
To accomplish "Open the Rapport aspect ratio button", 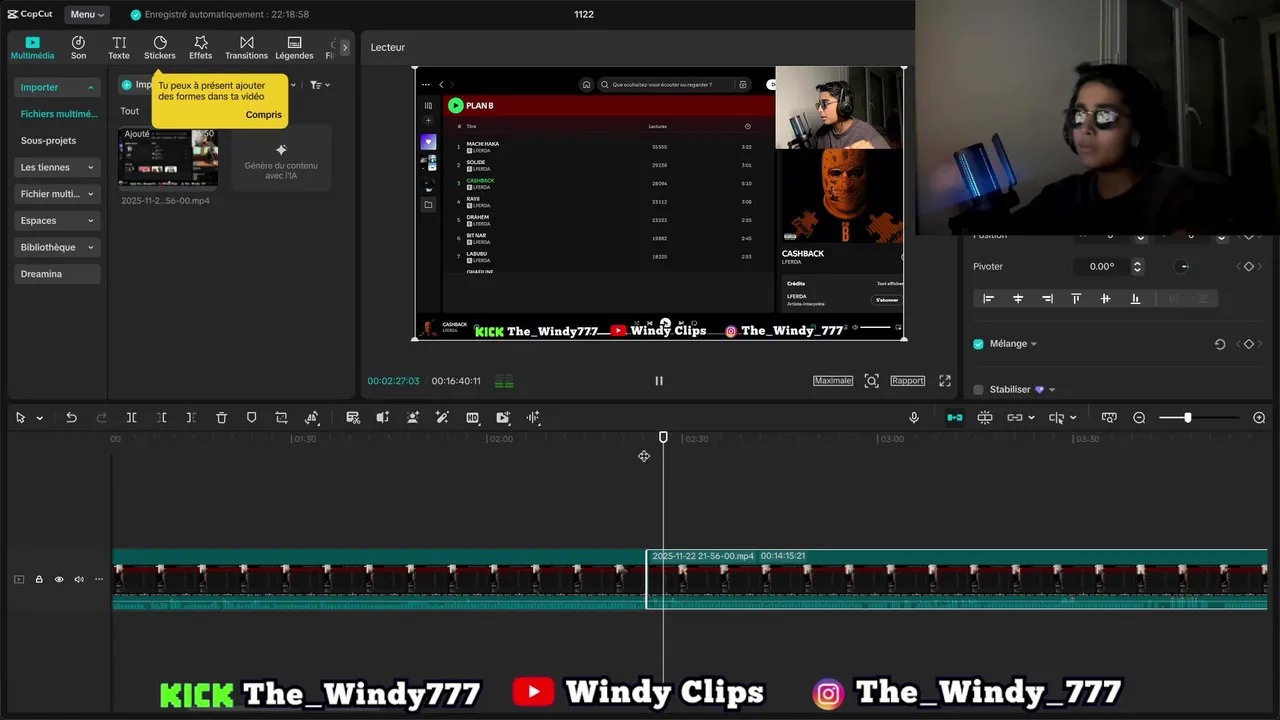I will click(x=907, y=381).
